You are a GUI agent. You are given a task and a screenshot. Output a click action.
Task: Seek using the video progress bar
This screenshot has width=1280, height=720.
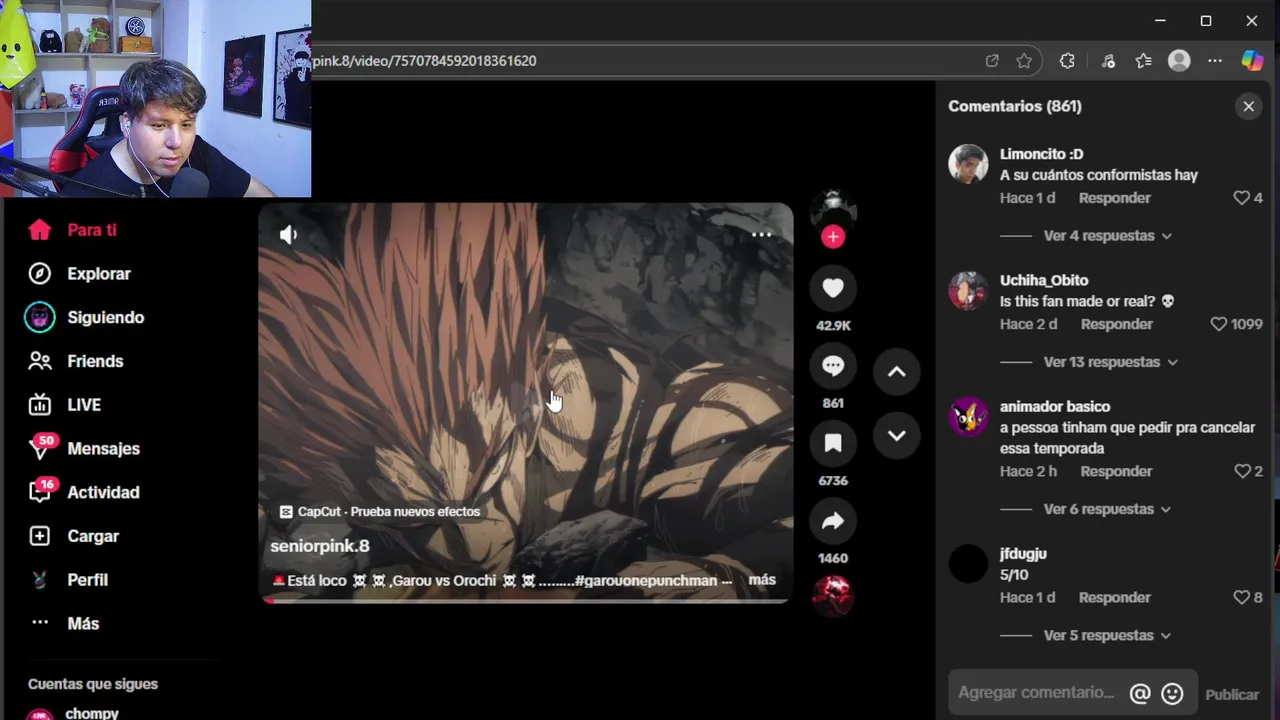coord(526,600)
